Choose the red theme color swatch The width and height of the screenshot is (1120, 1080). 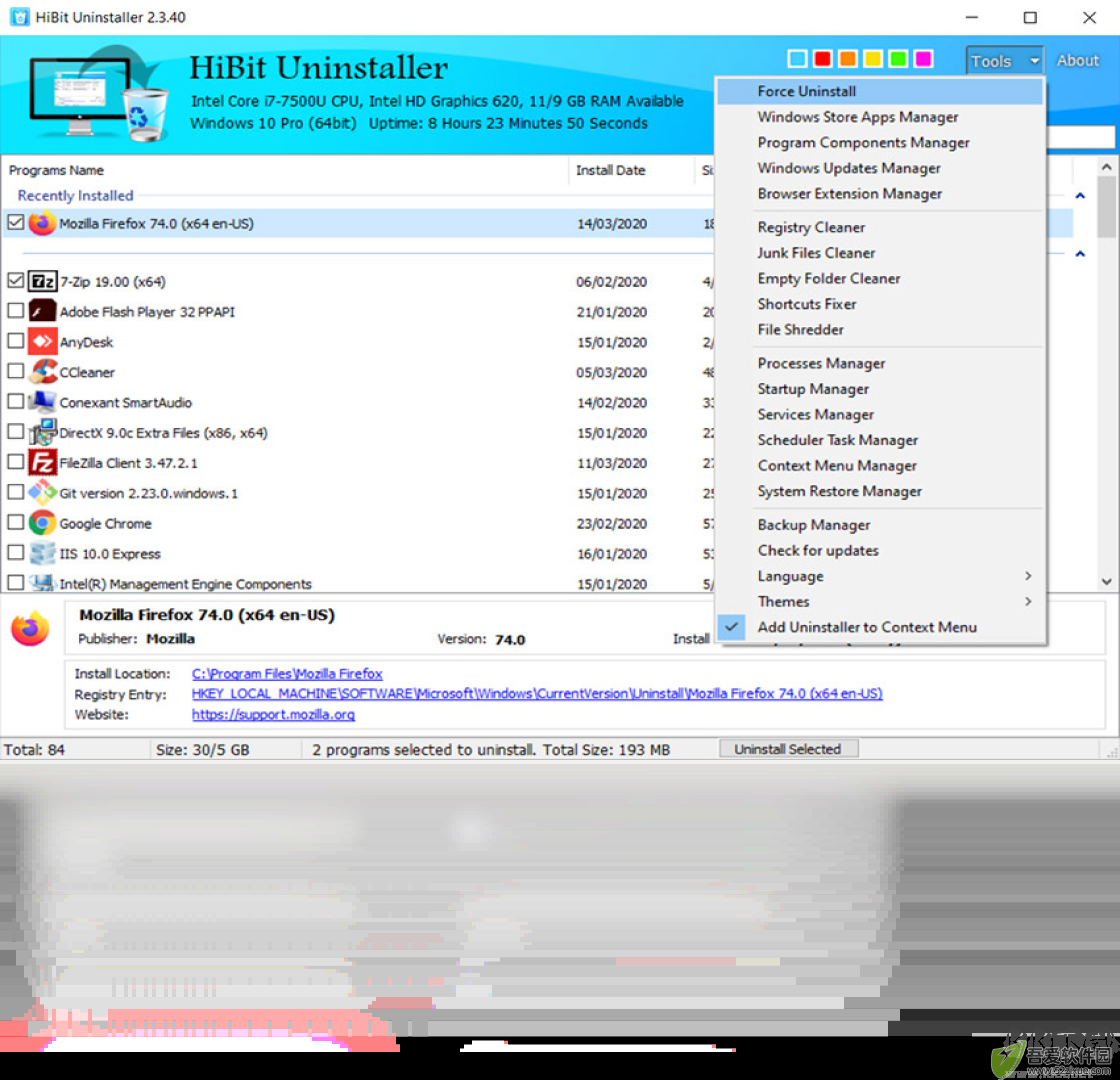(822, 59)
